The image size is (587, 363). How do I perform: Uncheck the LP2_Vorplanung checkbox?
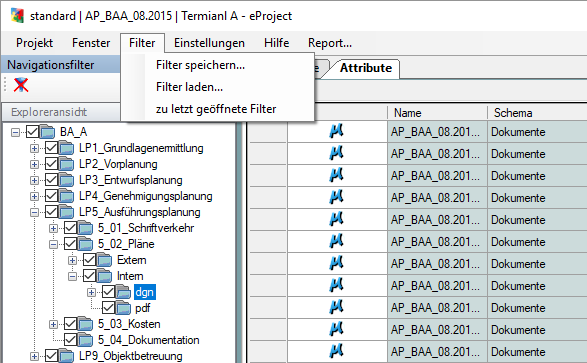click(x=52, y=164)
